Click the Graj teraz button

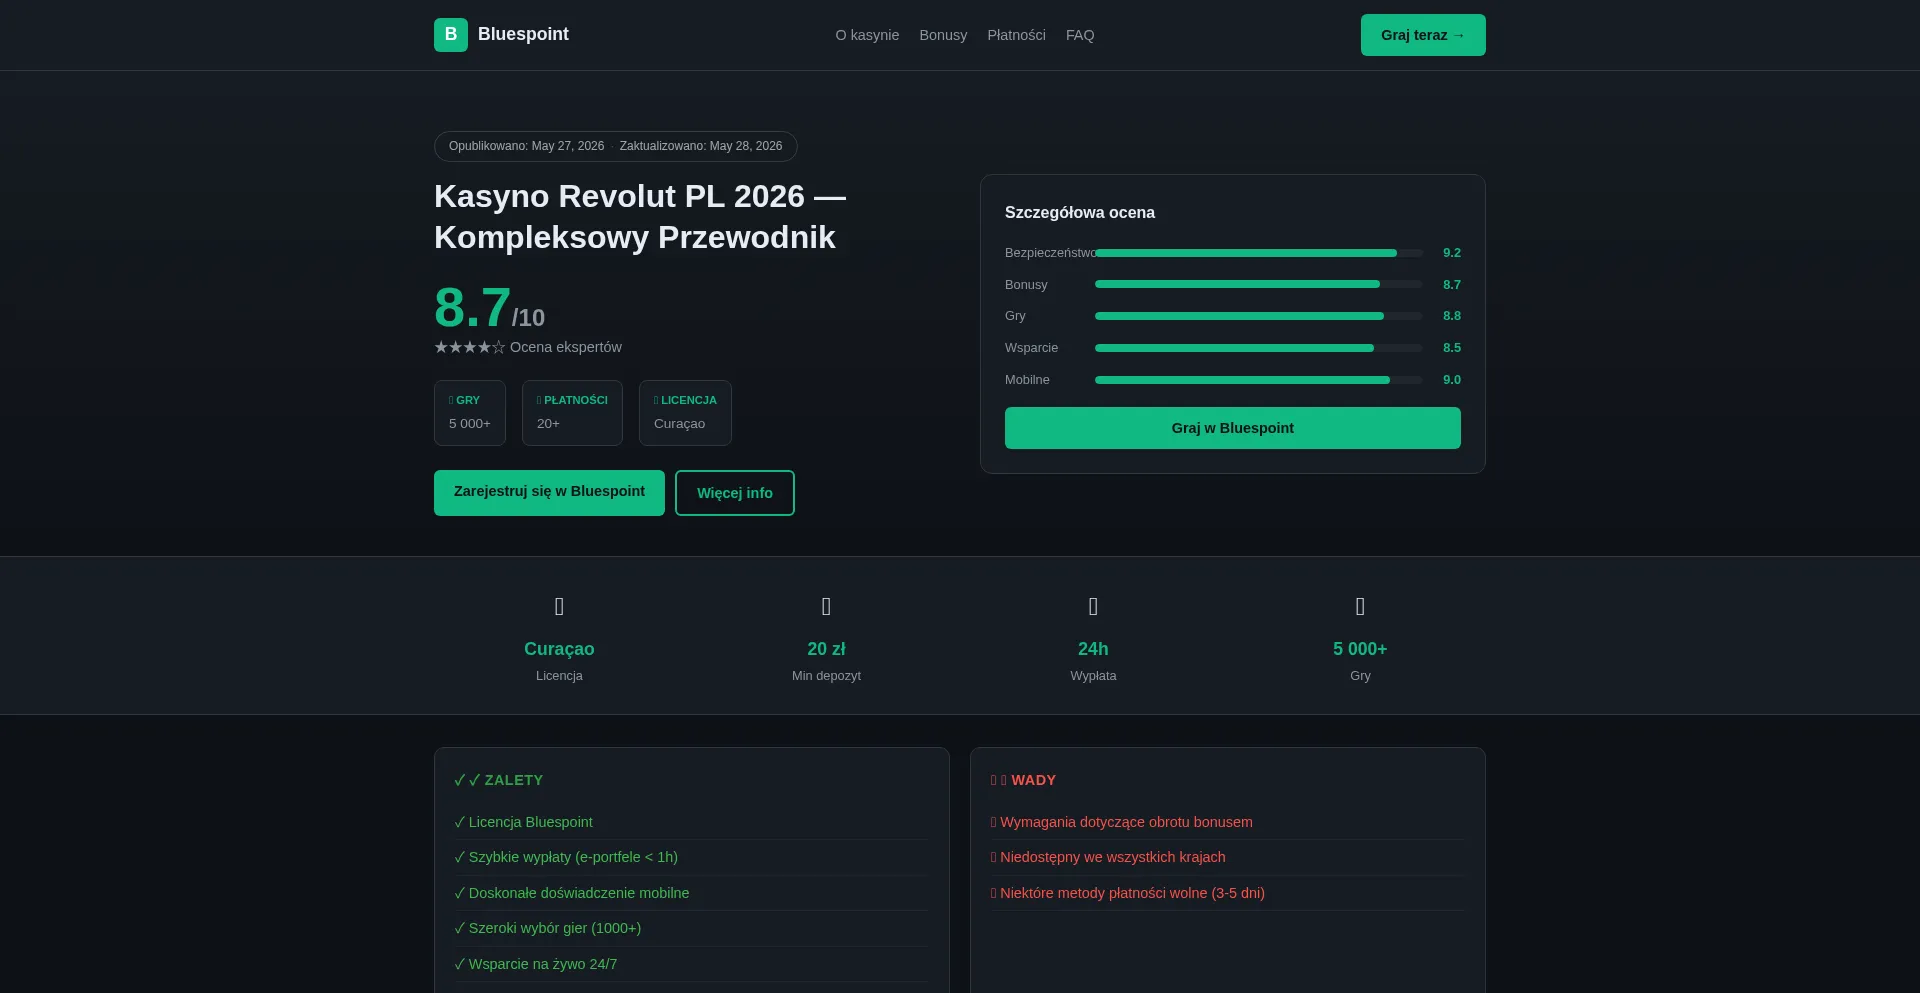(x=1423, y=35)
